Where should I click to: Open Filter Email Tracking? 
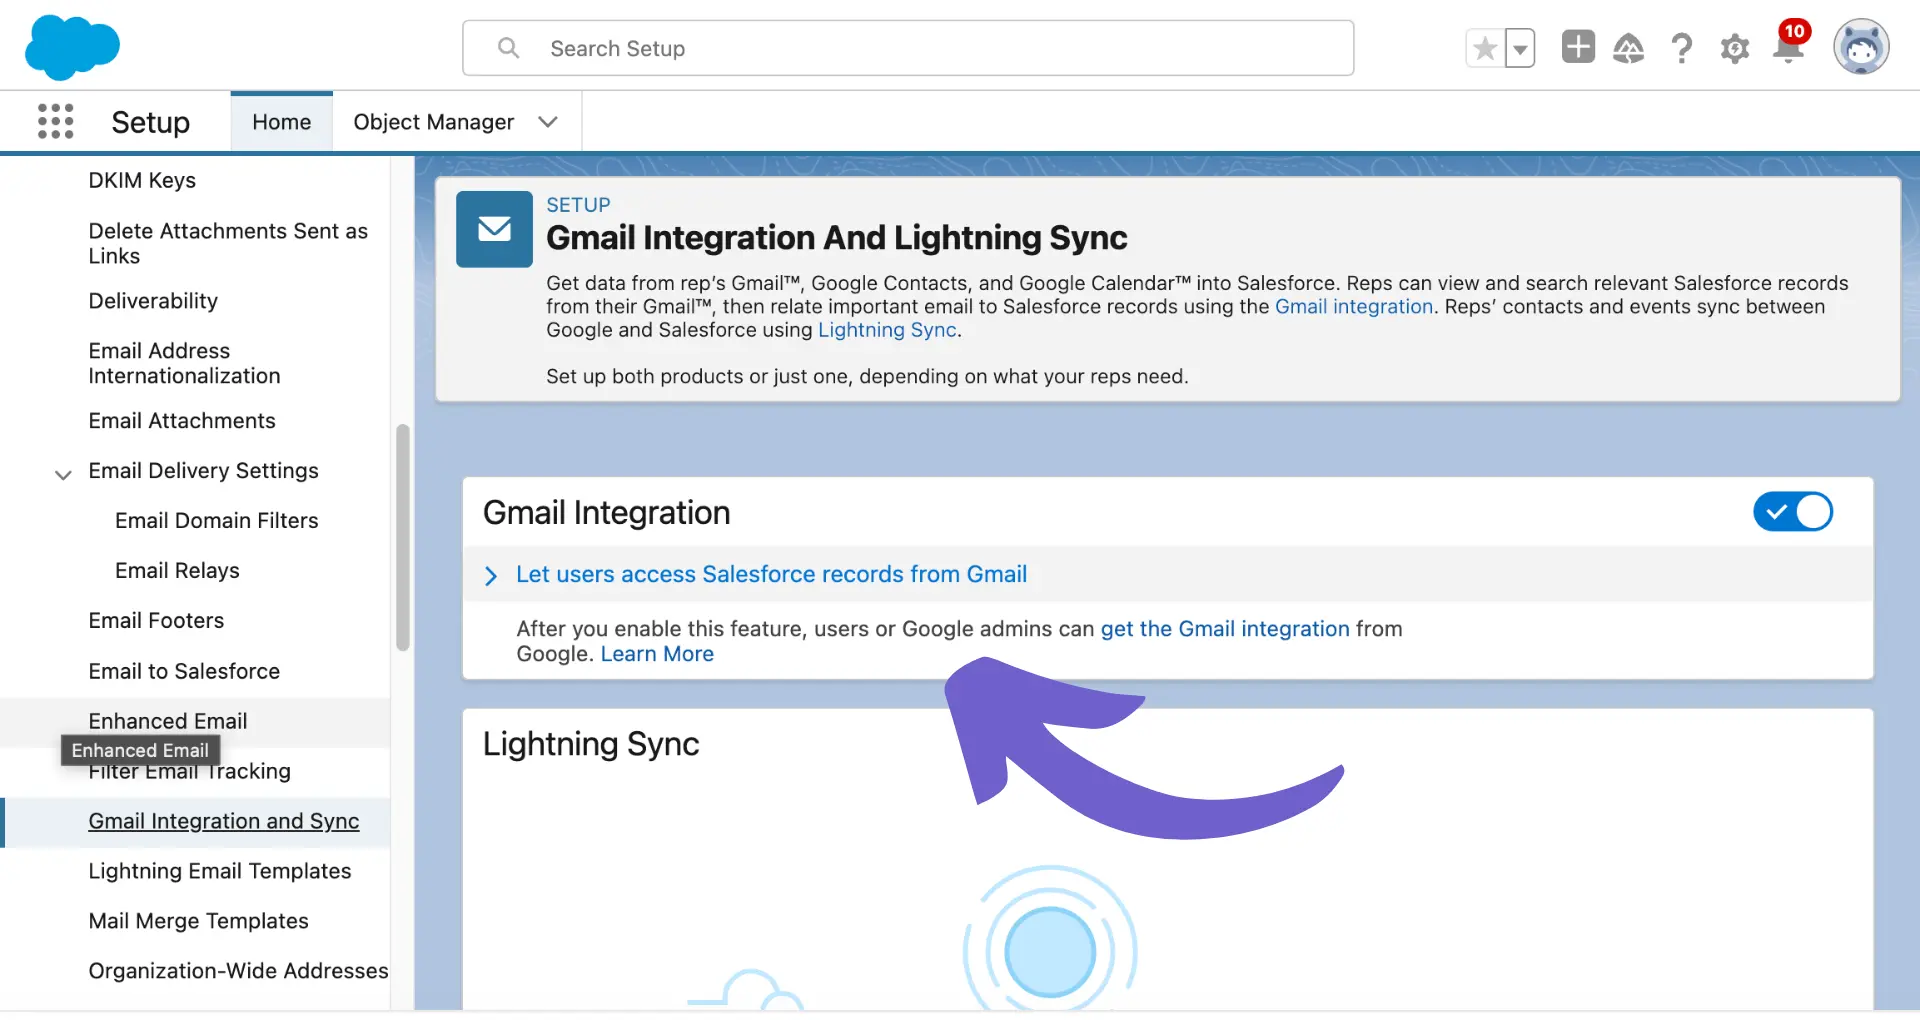189,771
